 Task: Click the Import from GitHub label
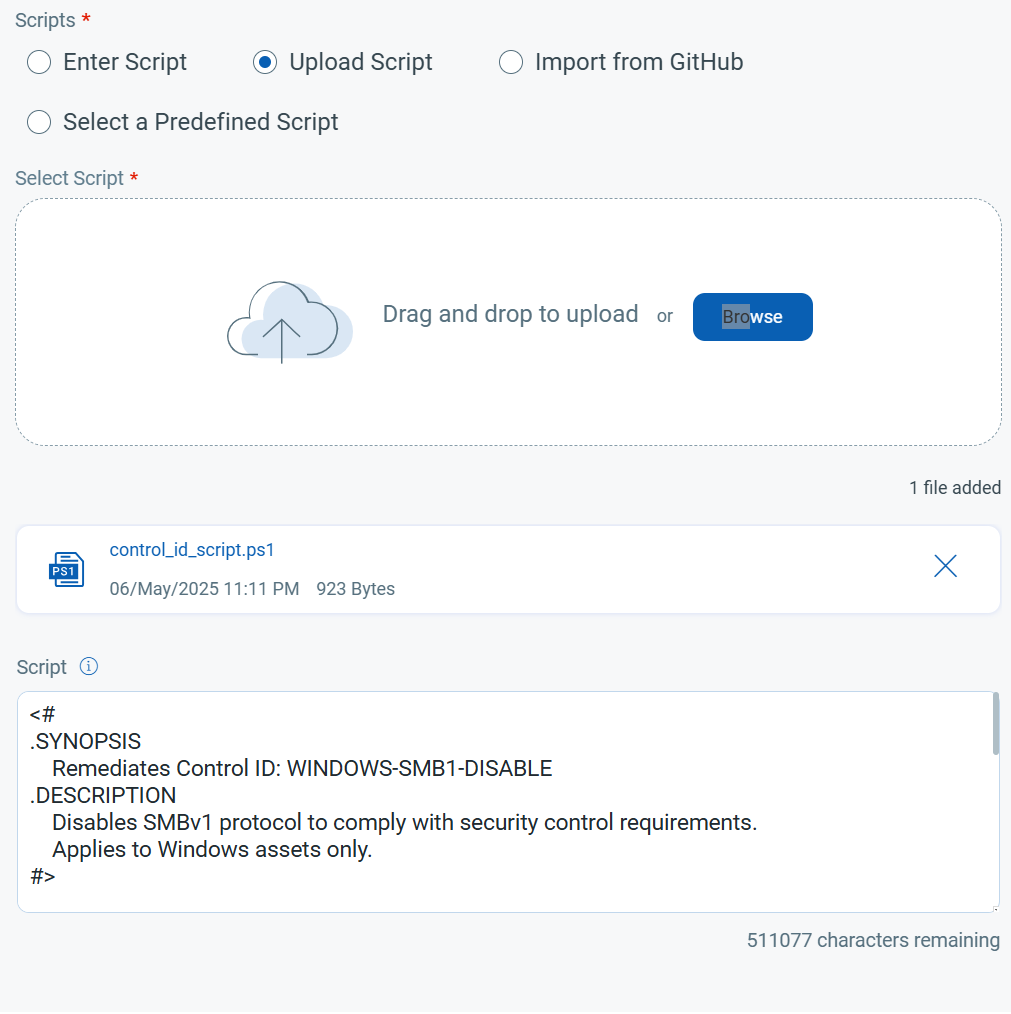639,62
